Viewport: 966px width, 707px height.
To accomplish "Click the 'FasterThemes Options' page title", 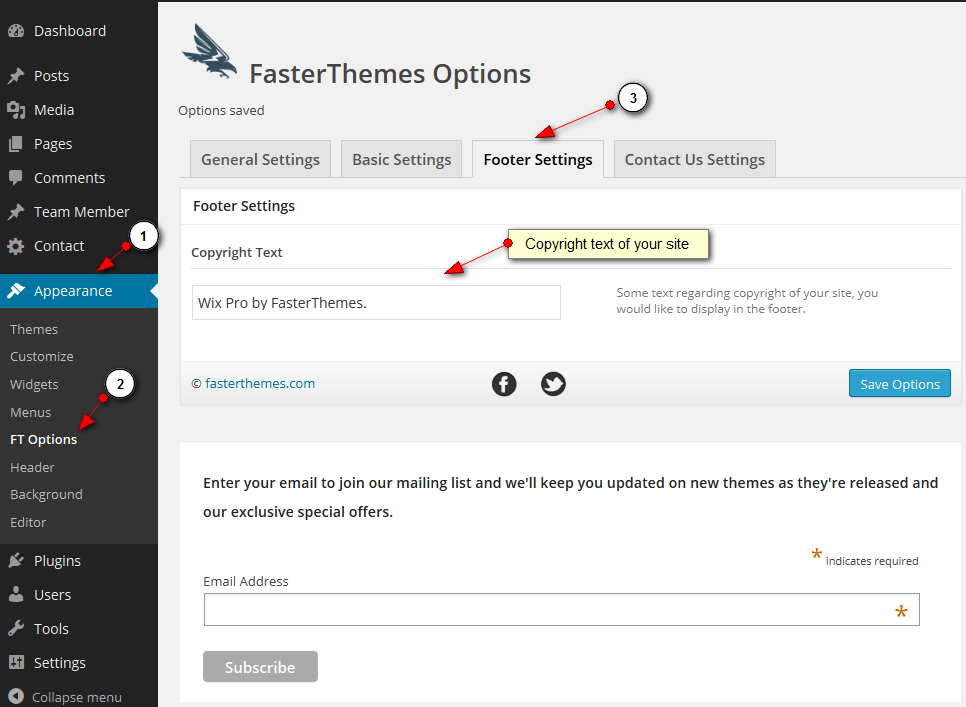I will pyautogui.click(x=390, y=74).
